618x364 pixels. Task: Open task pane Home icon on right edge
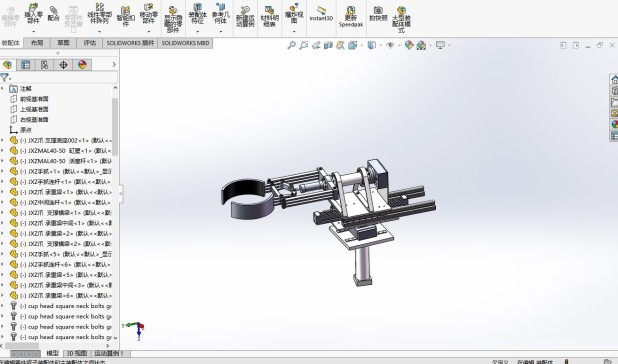[x=614, y=79]
